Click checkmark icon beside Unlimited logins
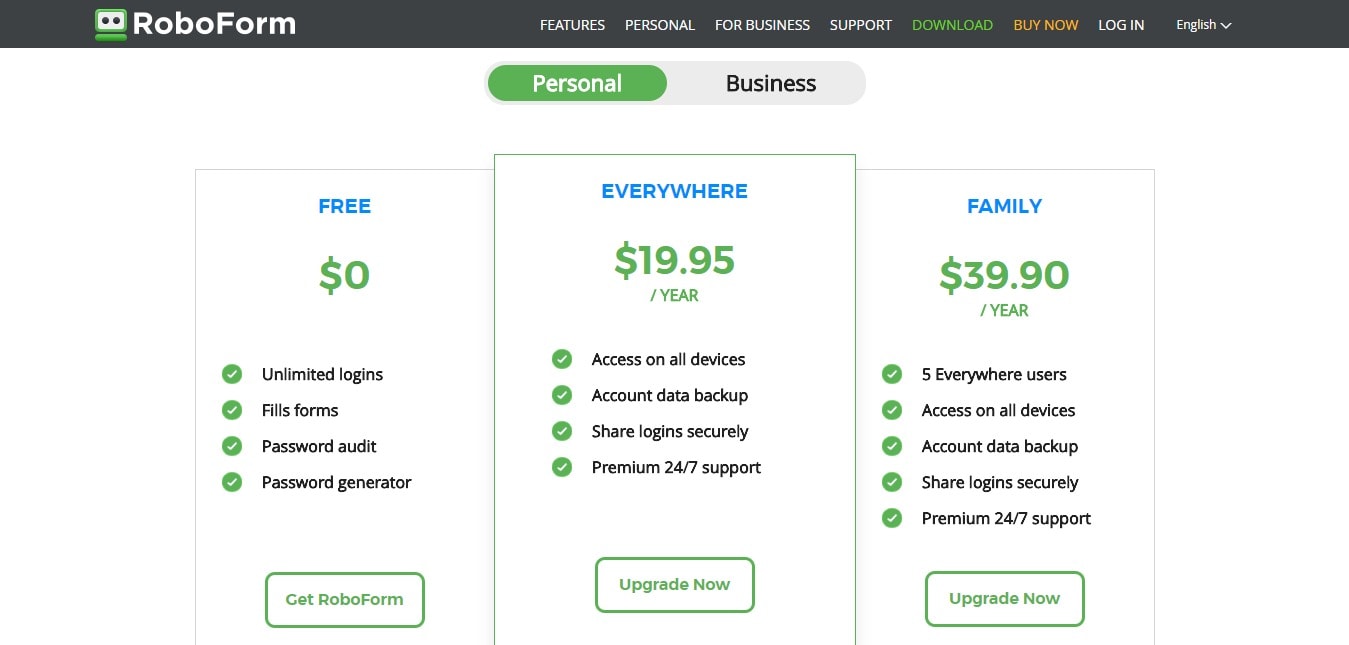 pyautogui.click(x=232, y=374)
